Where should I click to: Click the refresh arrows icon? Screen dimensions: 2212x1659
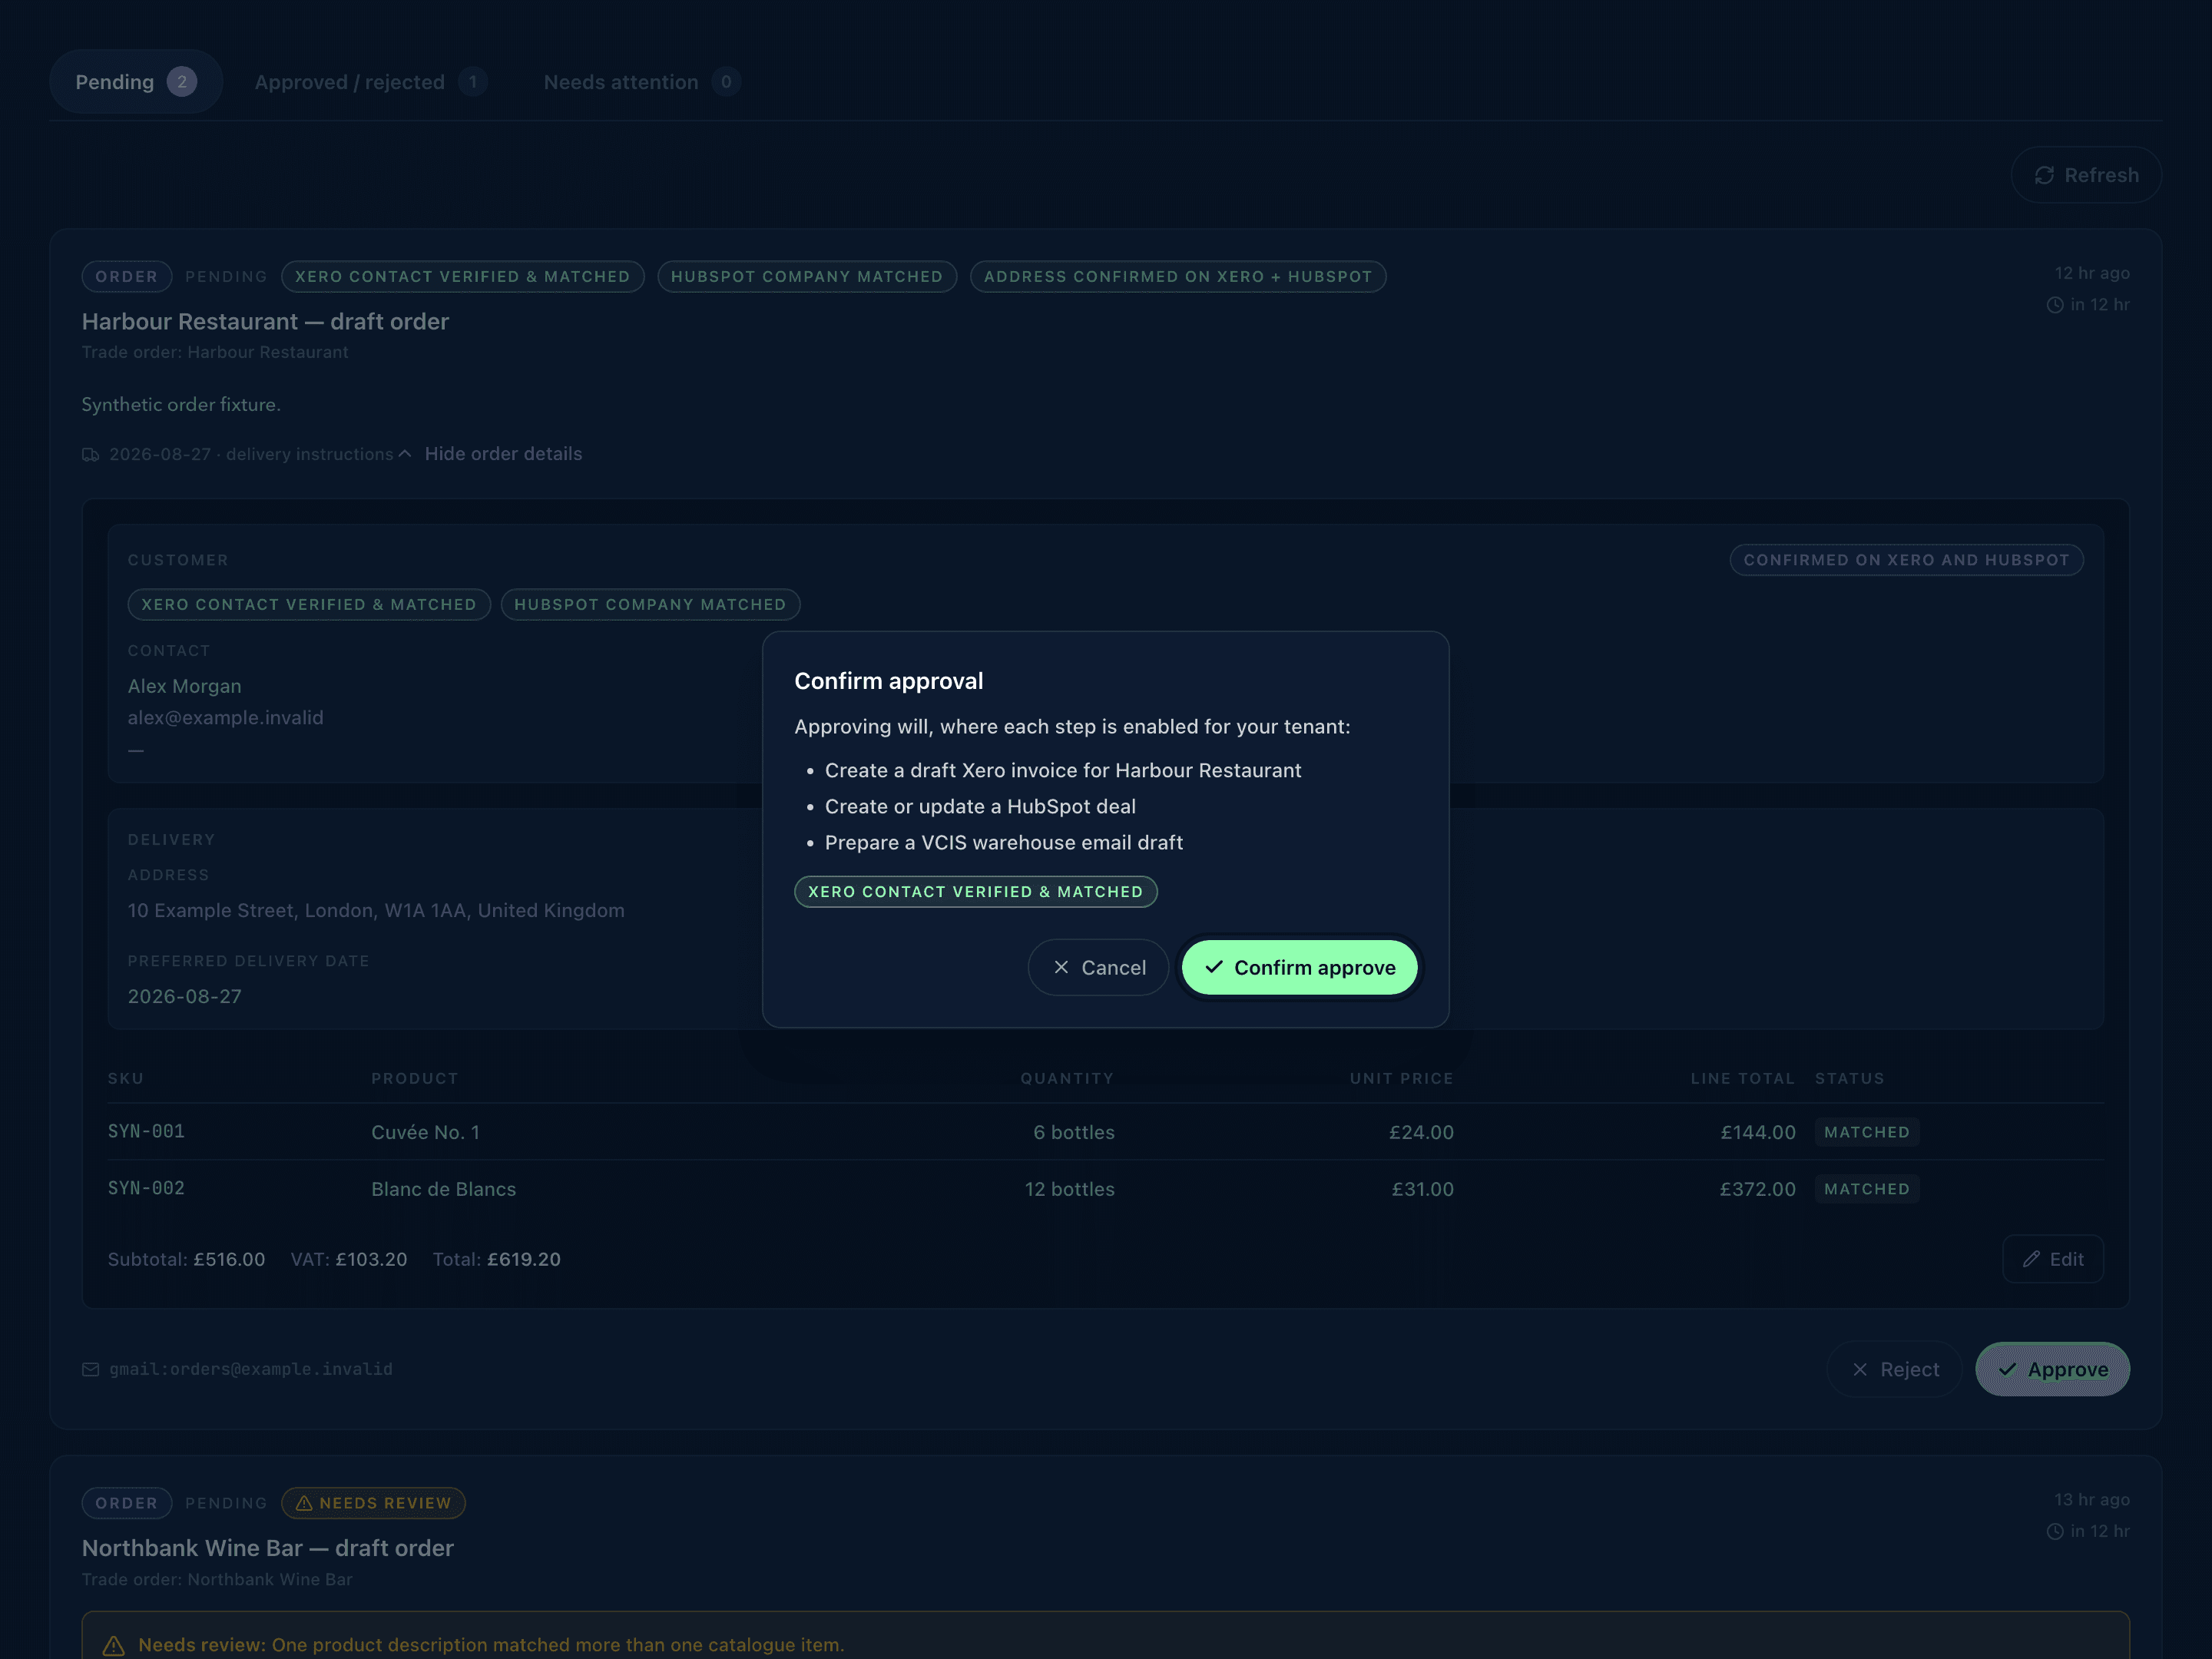click(2044, 175)
